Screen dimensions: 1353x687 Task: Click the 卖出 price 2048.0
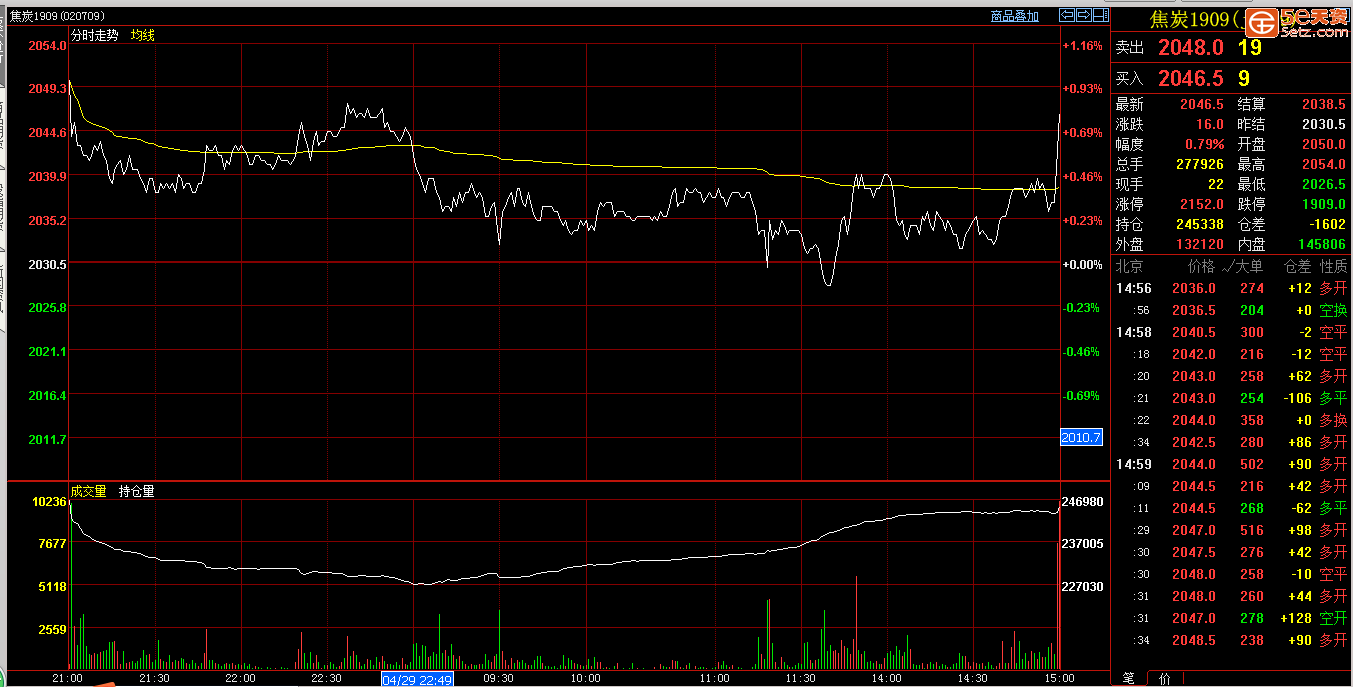click(x=1191, y=47)
